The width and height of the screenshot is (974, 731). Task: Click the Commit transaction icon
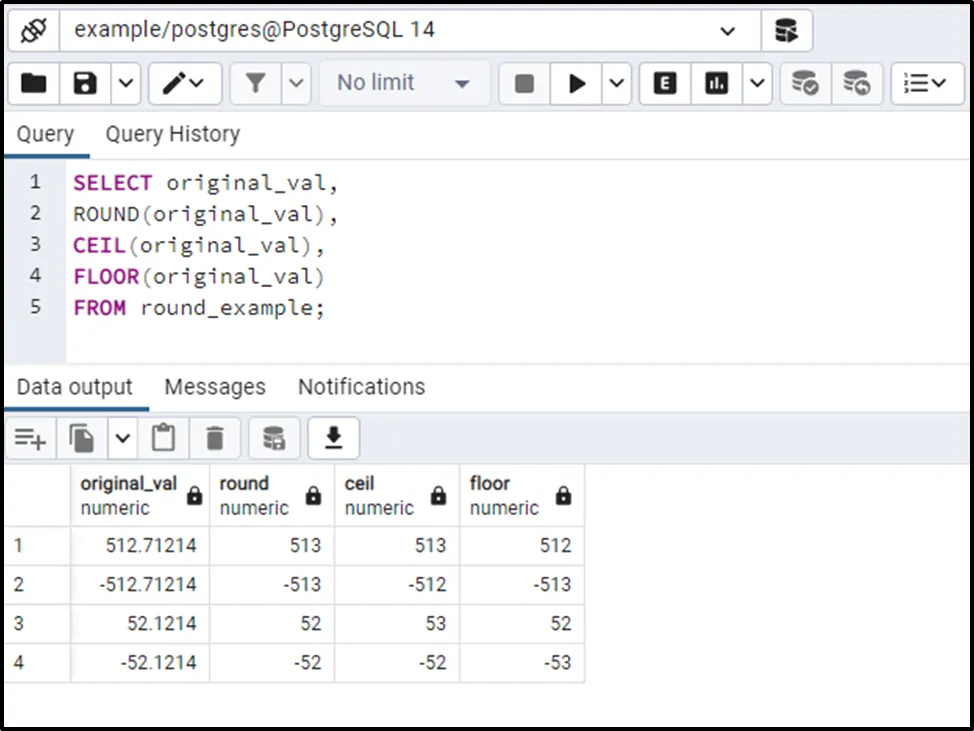click(x=805, y=83)
